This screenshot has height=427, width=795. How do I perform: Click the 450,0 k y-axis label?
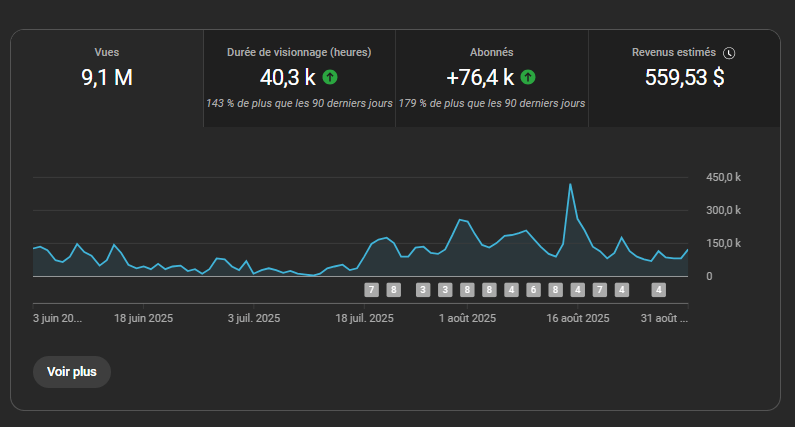tap(723, 177)
